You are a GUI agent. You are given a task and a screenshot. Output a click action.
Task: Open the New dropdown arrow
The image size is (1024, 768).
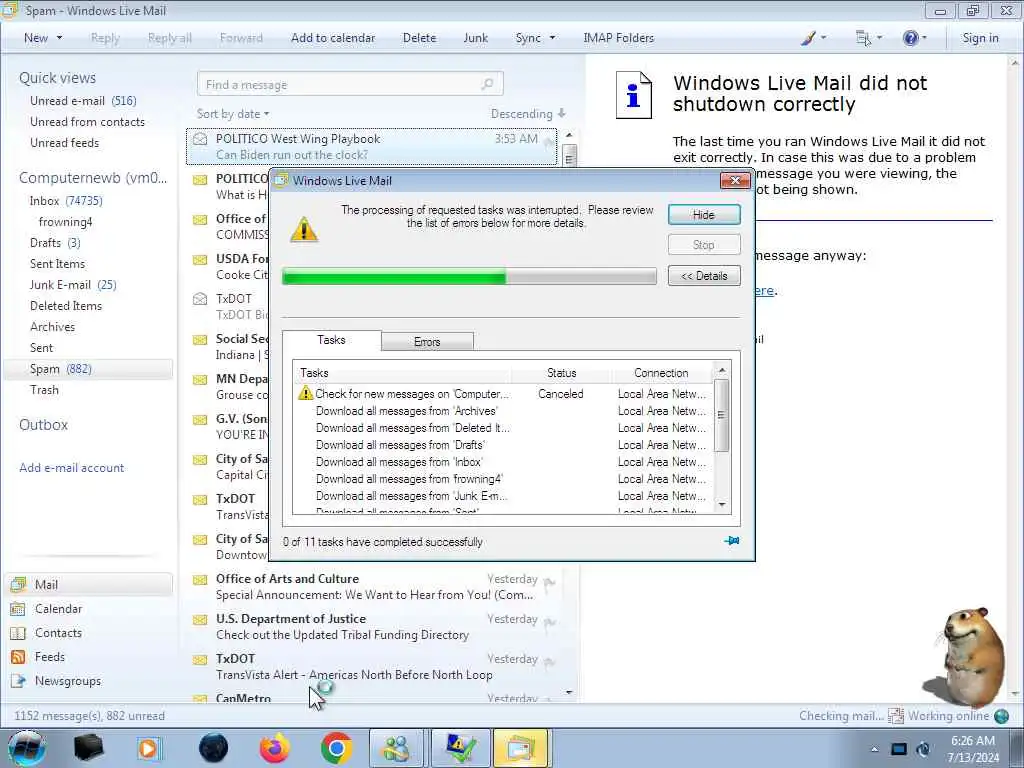59,38
